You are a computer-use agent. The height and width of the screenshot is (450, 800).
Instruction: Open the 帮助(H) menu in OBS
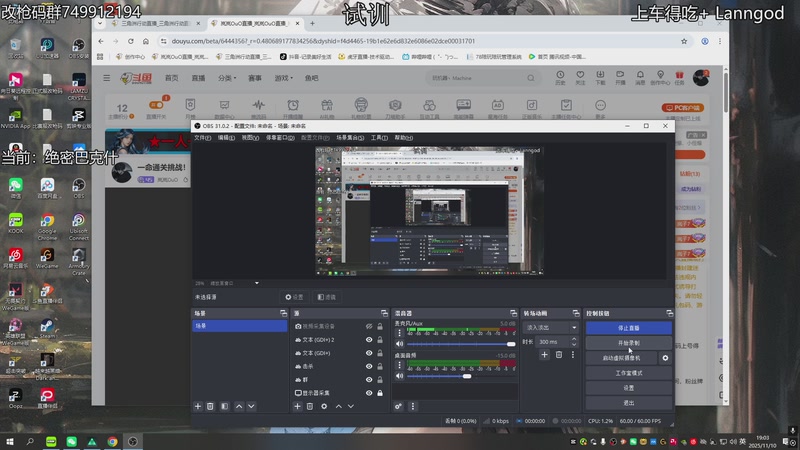(404, 138)
